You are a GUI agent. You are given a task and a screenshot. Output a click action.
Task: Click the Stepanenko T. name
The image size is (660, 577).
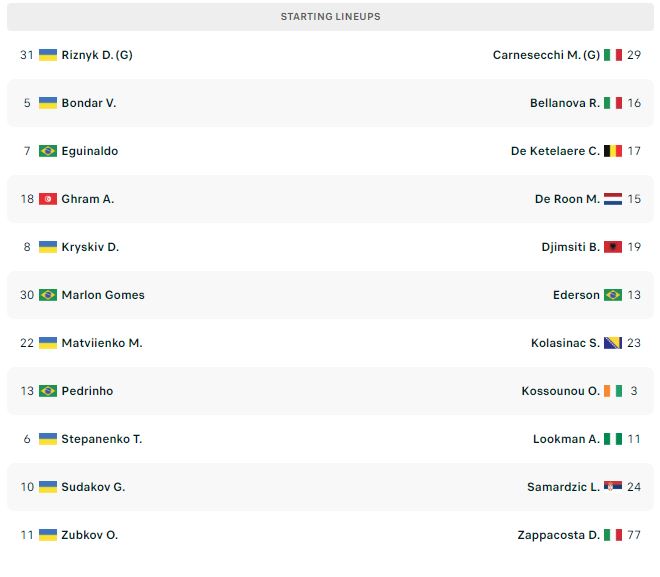[x=101, y=439]
